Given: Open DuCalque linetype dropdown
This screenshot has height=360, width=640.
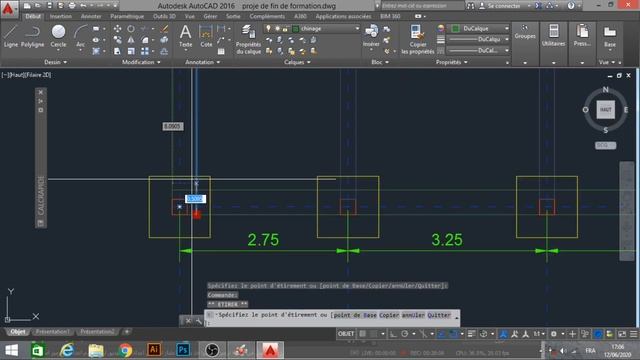Looking at the screenshot, I should tap(478, 50).
